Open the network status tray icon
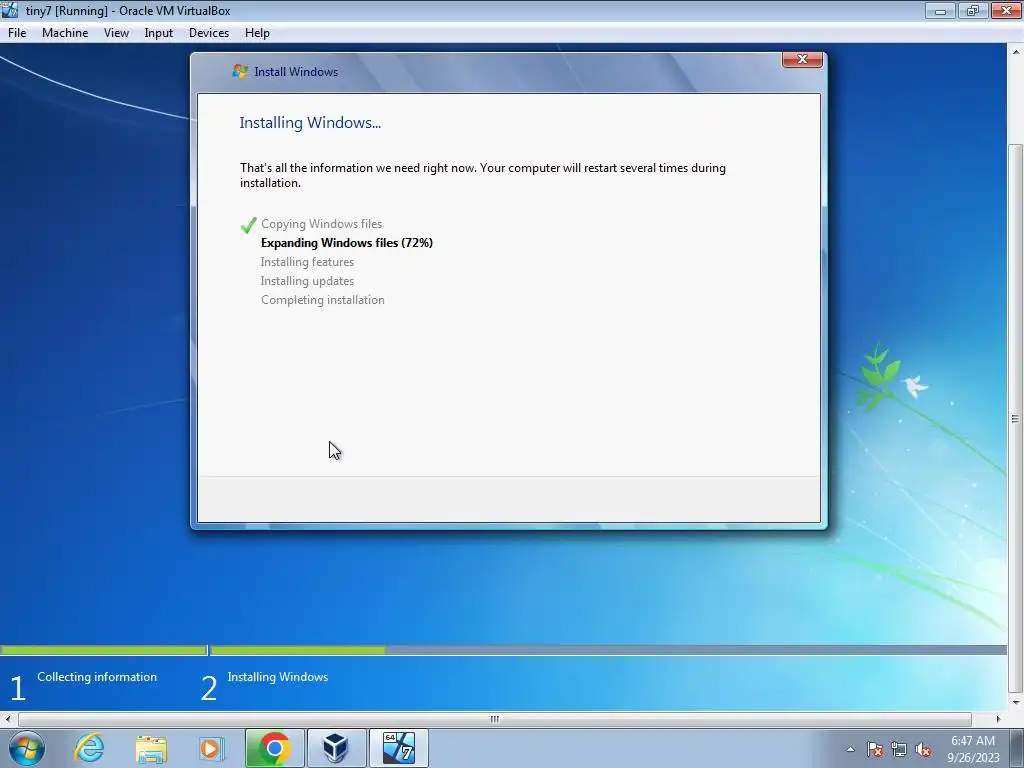Image resolution: width=1024 pixels, height=768 pixels. pyautogui.click(x=899, y=750)
